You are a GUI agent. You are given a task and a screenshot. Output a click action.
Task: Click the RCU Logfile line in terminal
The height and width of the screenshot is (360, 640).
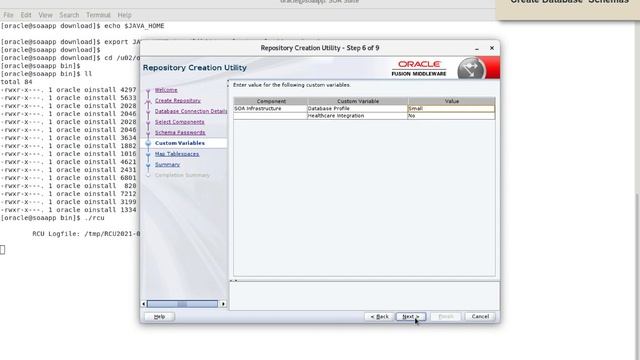(x=86, y=234)
